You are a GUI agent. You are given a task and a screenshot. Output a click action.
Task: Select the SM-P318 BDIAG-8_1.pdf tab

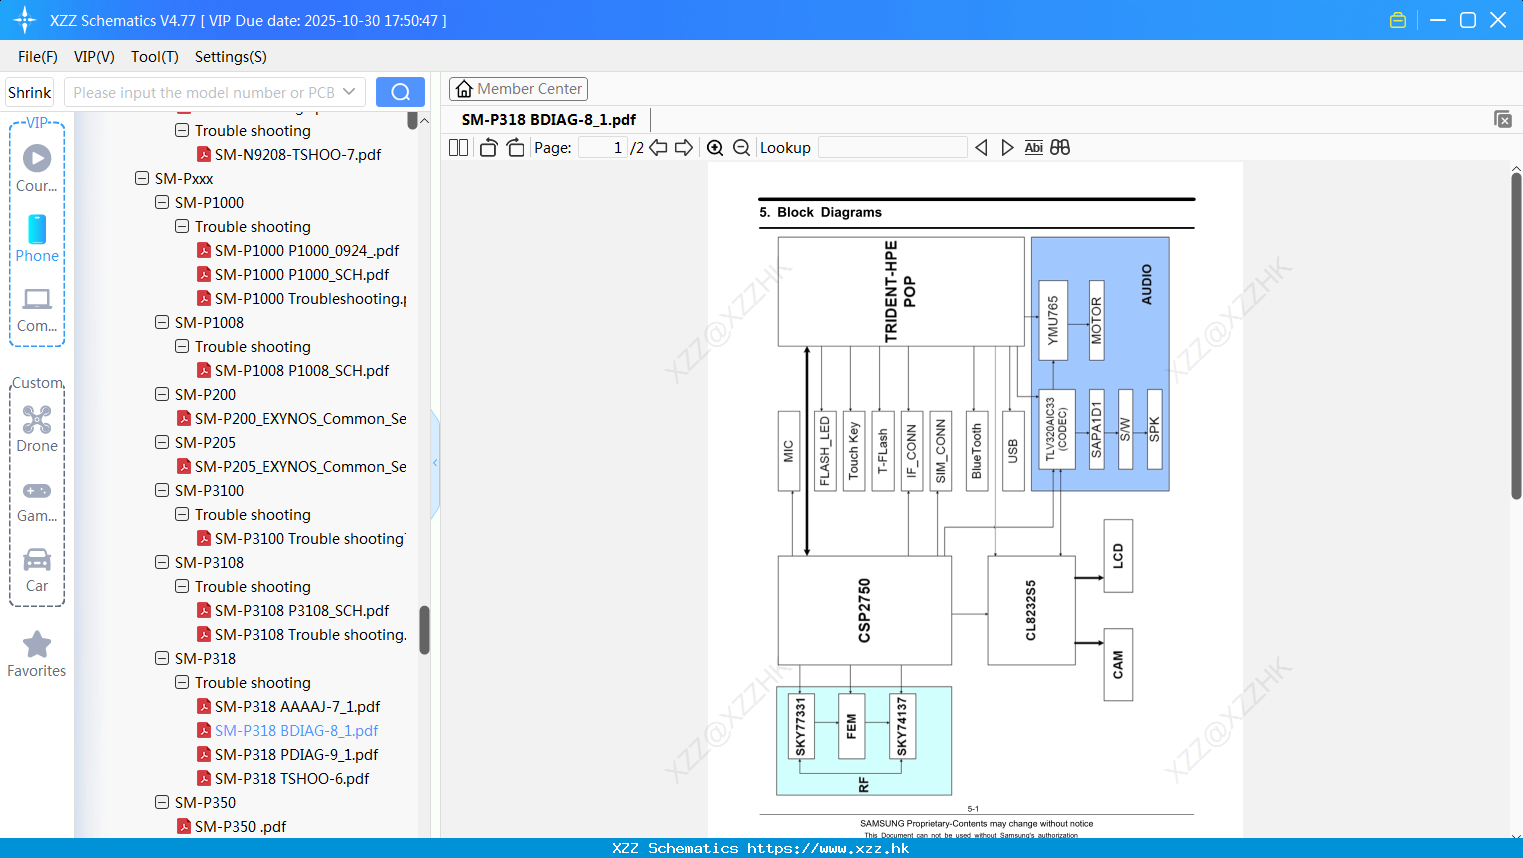click(549, 120)
